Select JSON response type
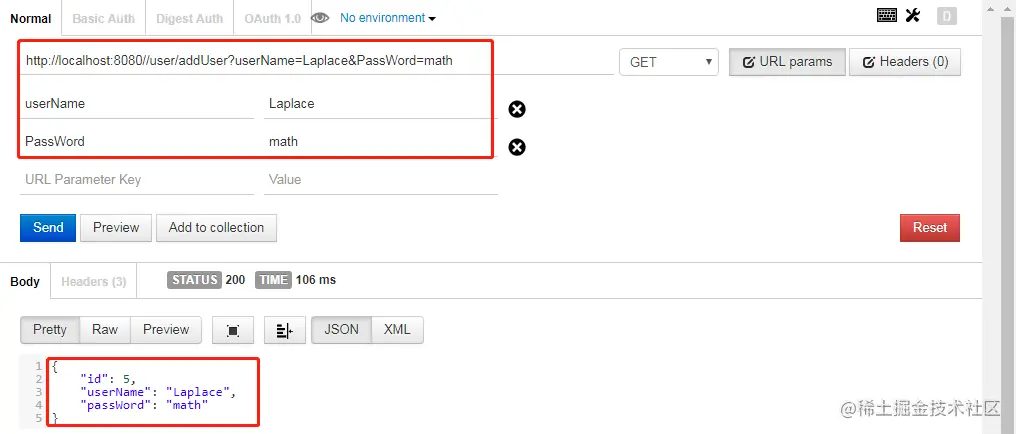 [x=341, y=330]
